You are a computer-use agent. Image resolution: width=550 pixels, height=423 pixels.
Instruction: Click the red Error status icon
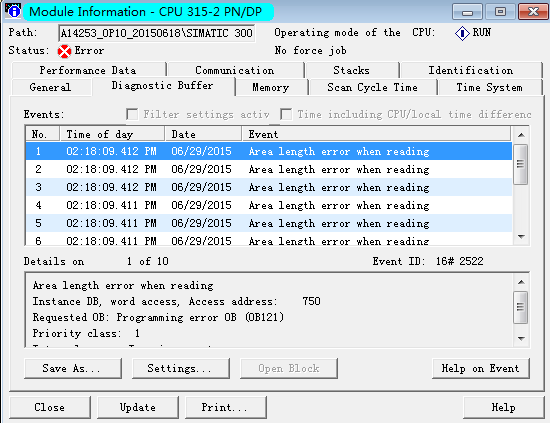click(64, 51)
